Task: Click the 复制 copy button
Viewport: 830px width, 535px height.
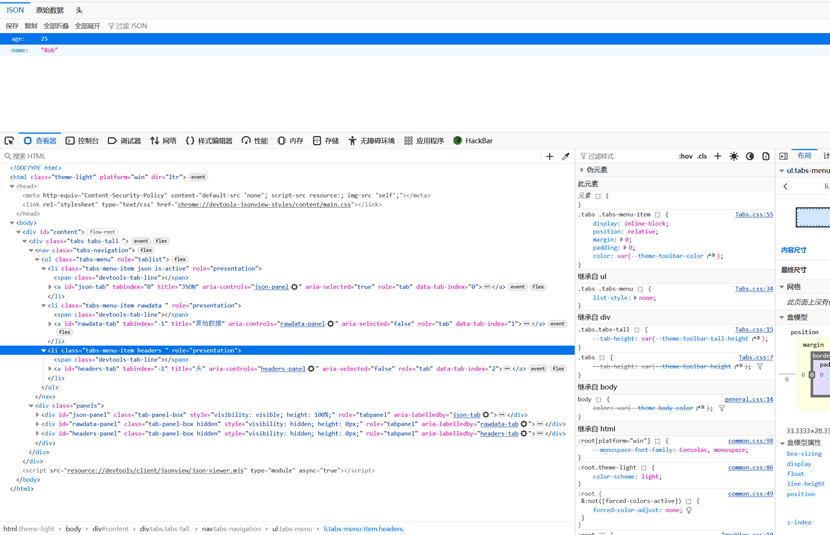Action: (x=31, y=26)
